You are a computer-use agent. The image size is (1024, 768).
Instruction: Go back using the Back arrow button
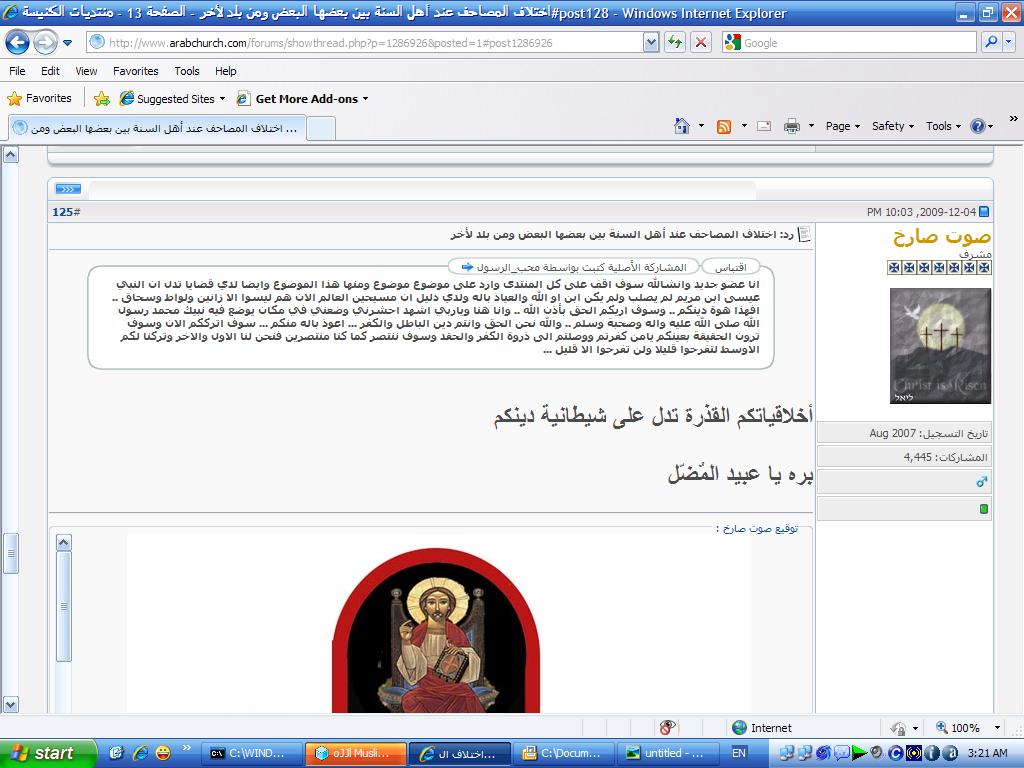tap(17, 43)
